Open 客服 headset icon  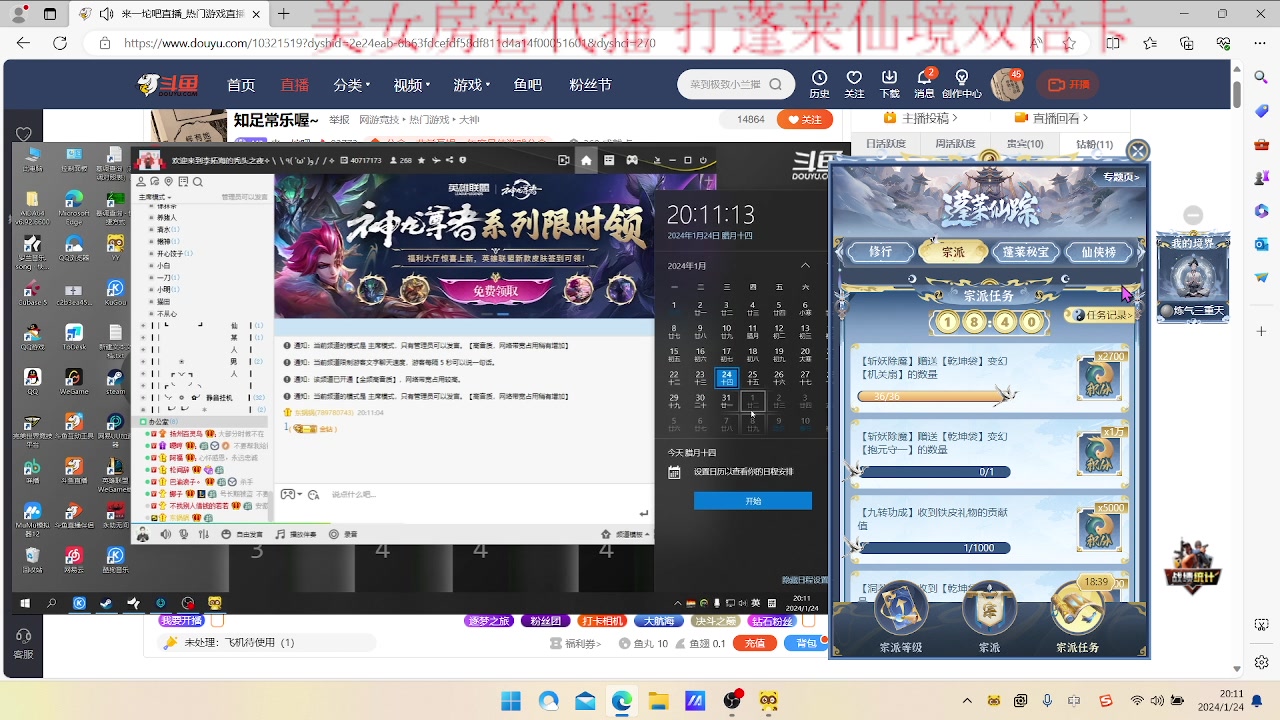pos(23,642)
